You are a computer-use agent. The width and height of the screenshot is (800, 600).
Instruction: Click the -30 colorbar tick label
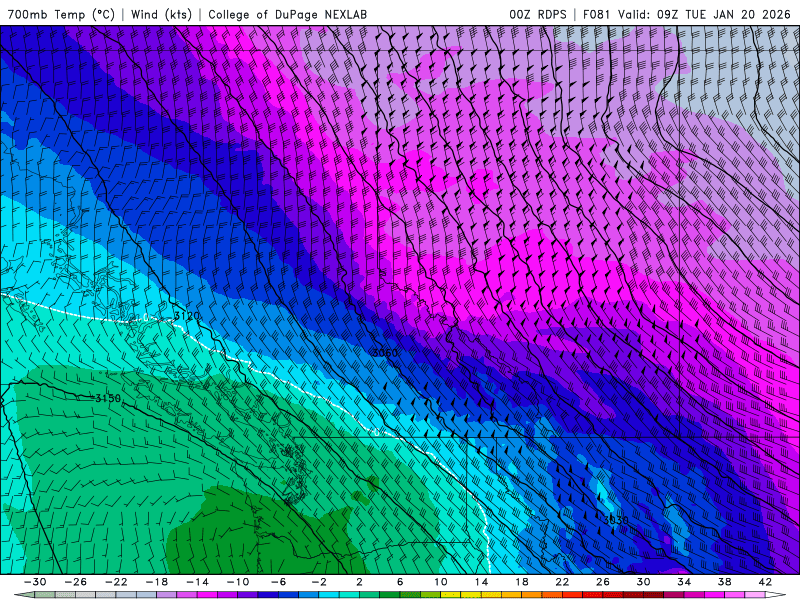(35, 582)
